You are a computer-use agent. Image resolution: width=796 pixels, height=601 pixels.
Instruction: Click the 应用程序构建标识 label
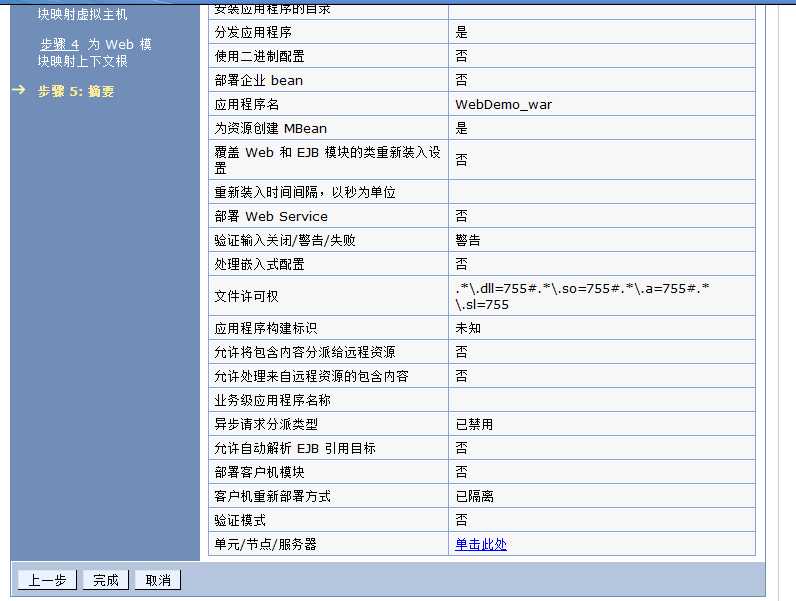click(x=265, y=328)
